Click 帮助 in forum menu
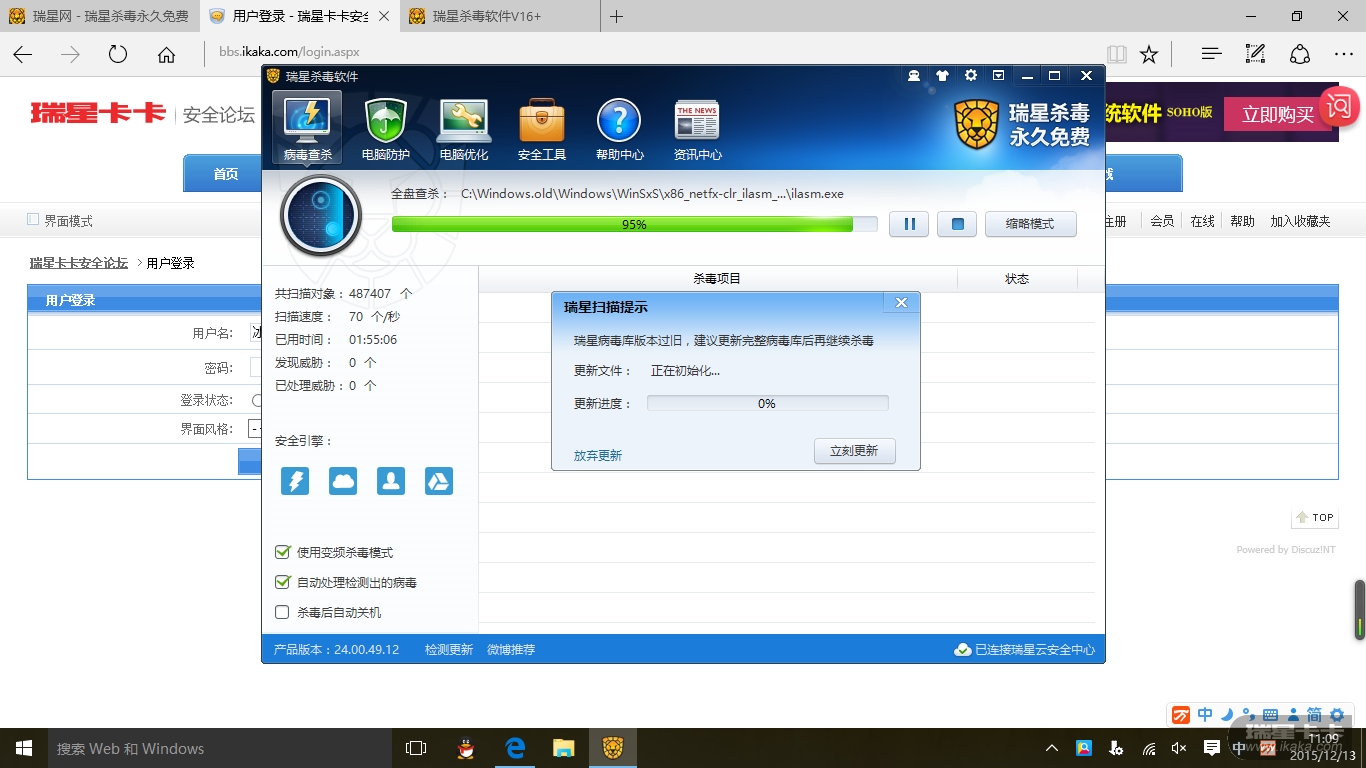 [1242, 221]
